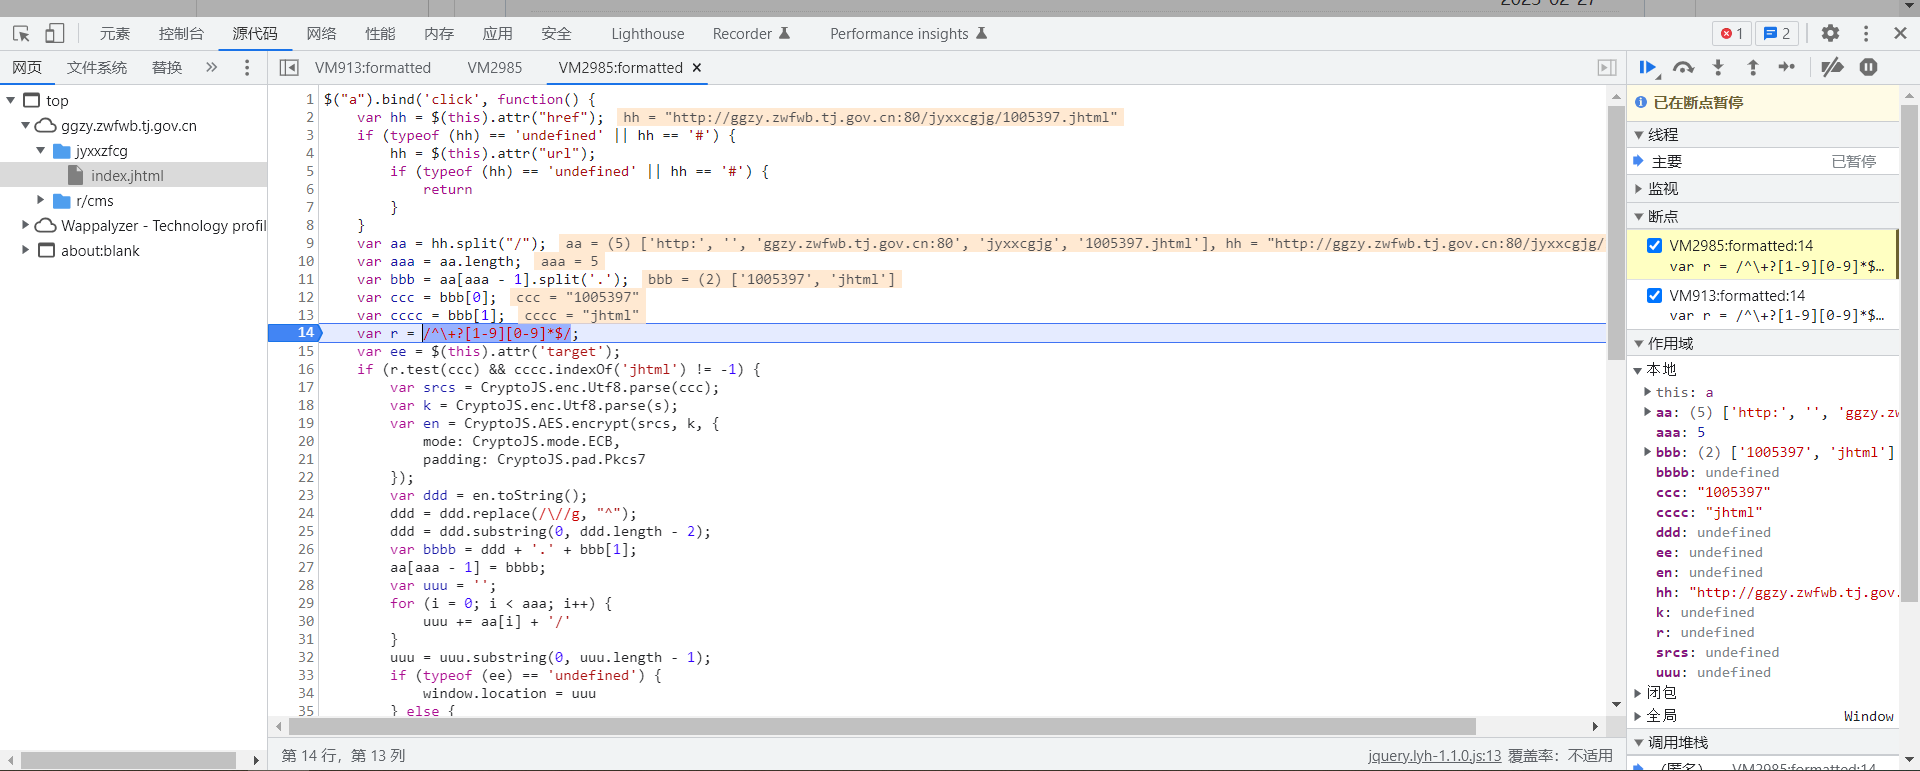
Task: Expand the r/cms folder arrow
Action: pyautogui.click(x=41, y=201)
